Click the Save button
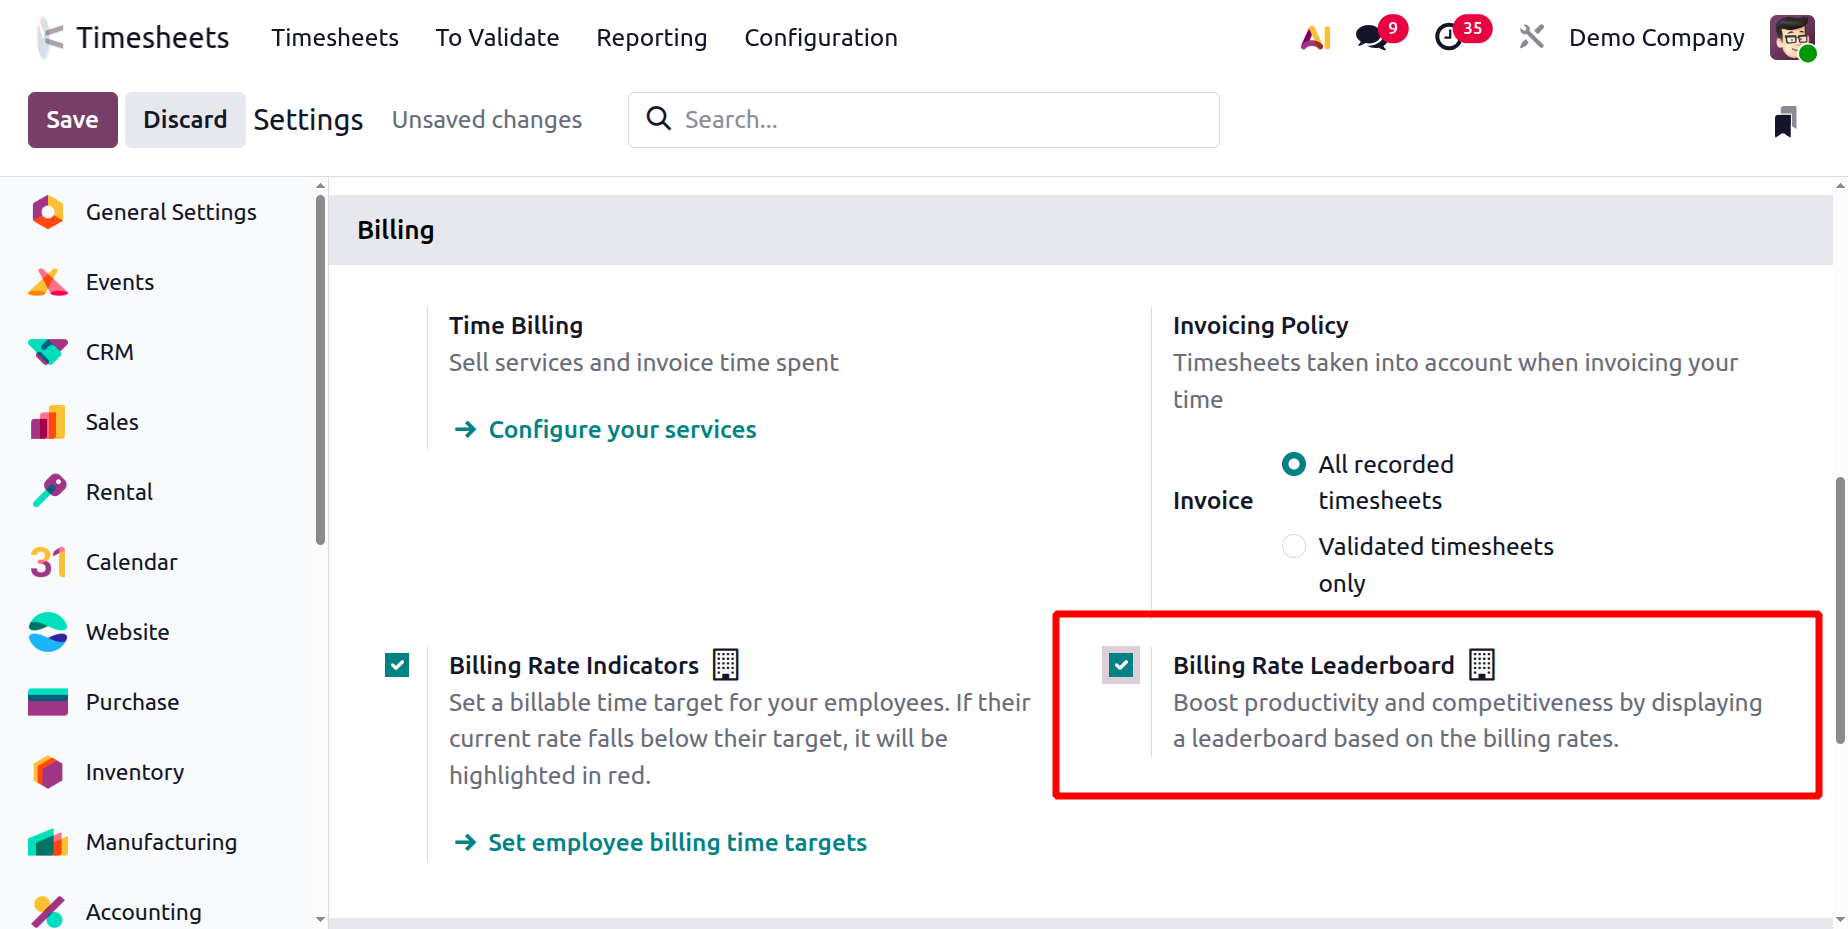 [72, 120]
